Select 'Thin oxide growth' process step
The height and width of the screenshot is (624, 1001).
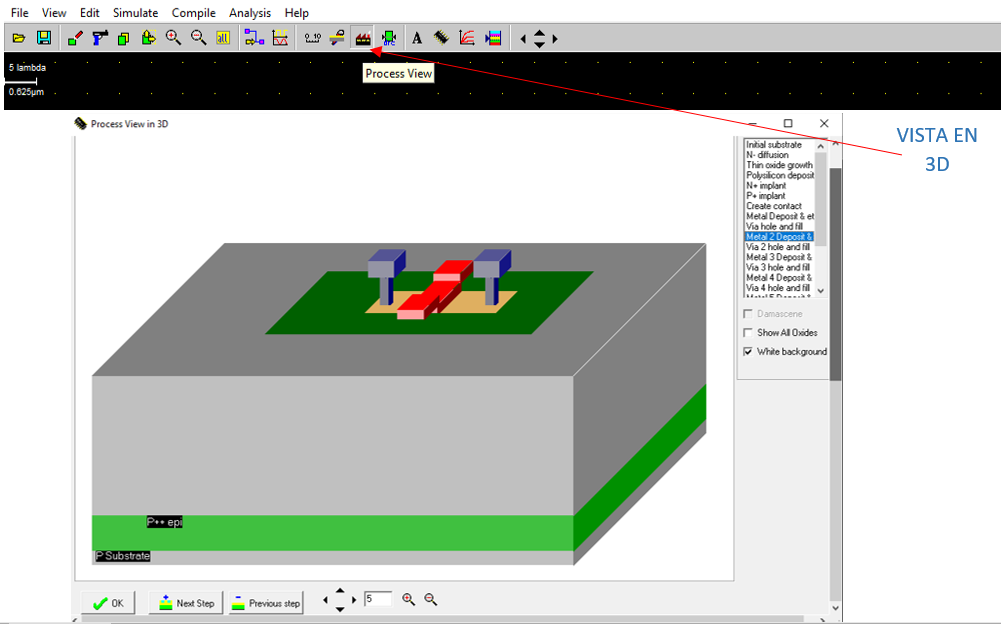[779, 165]
